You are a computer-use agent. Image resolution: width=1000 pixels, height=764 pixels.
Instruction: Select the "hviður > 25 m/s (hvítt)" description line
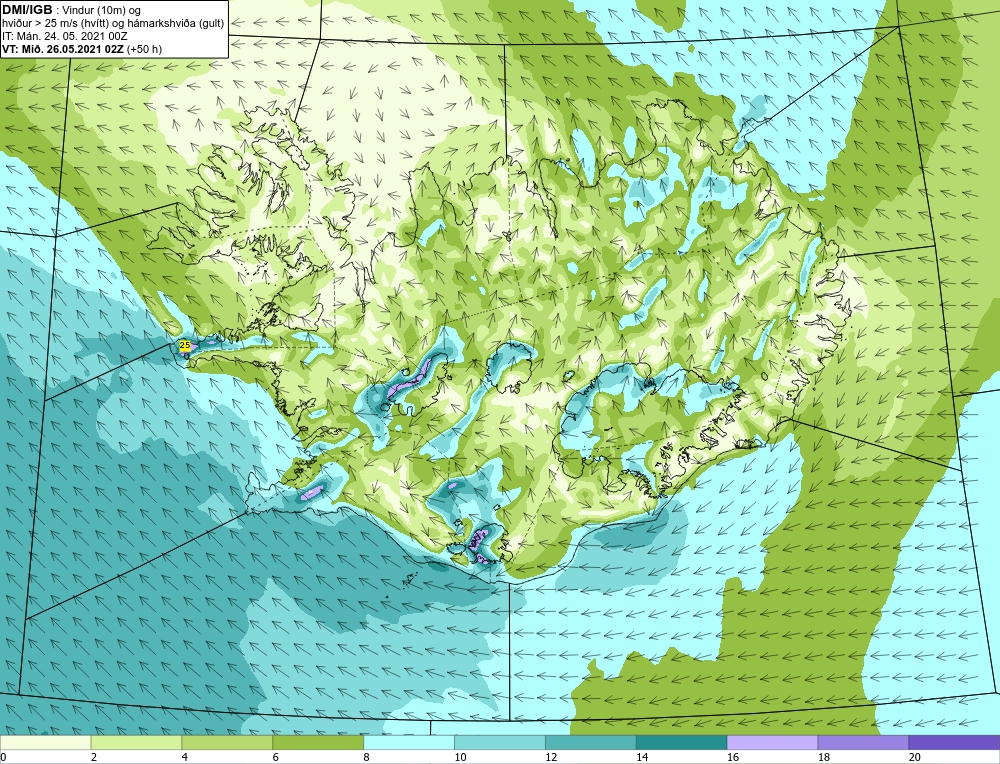point(114,23)
